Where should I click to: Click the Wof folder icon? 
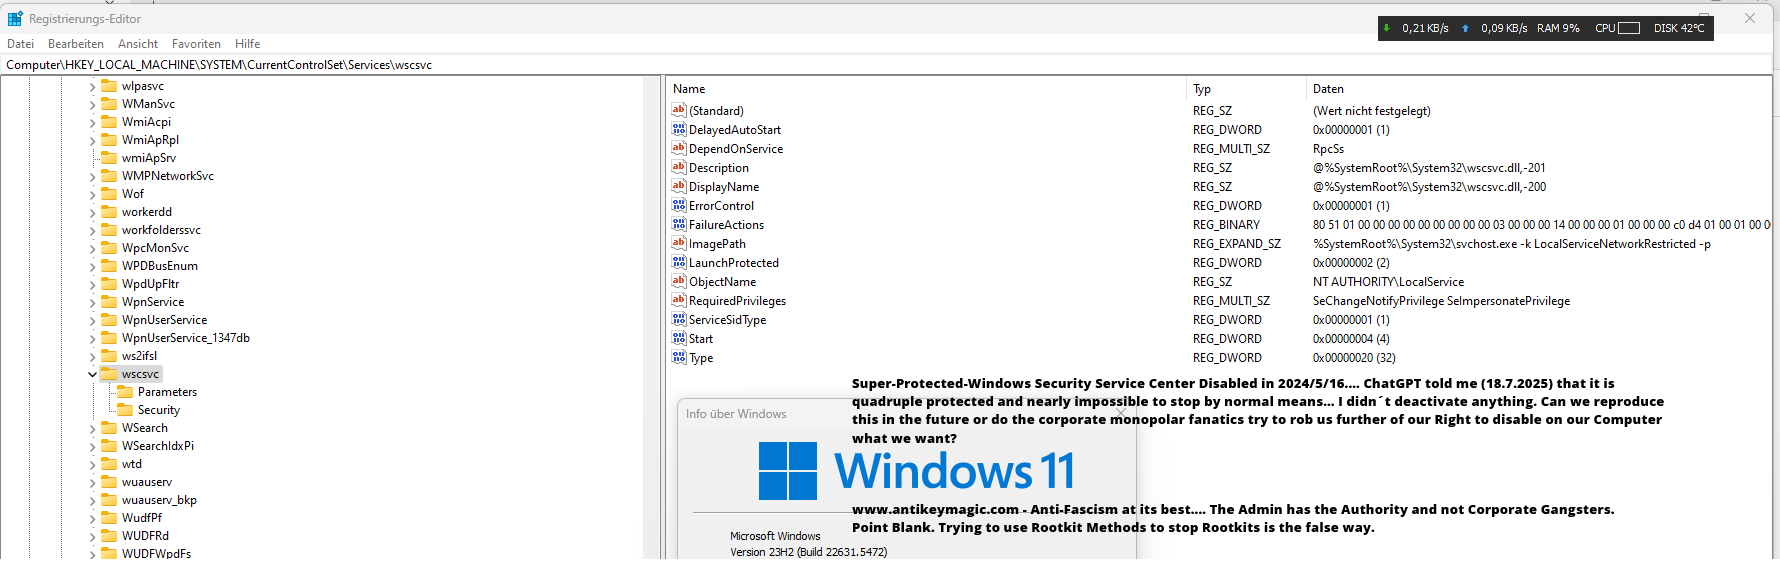109,194
